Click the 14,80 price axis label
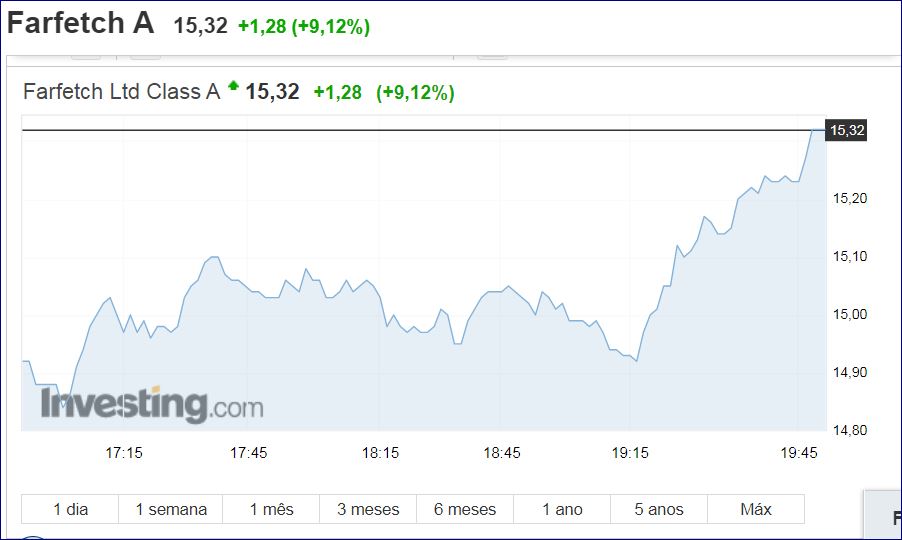Screen dimensions: 902x540 point(849,431)
